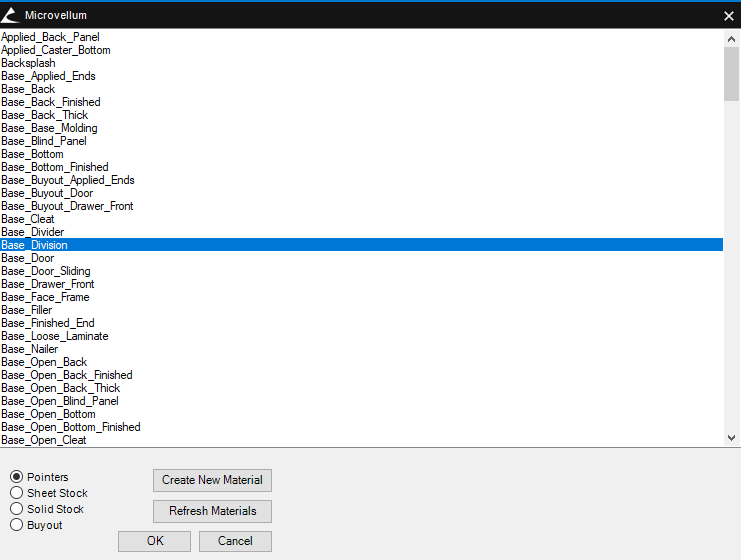741x560 pixels.
Task: Select Base_Face_Frame in the material list
Action: pyautogui.click(x=45, y=297)
